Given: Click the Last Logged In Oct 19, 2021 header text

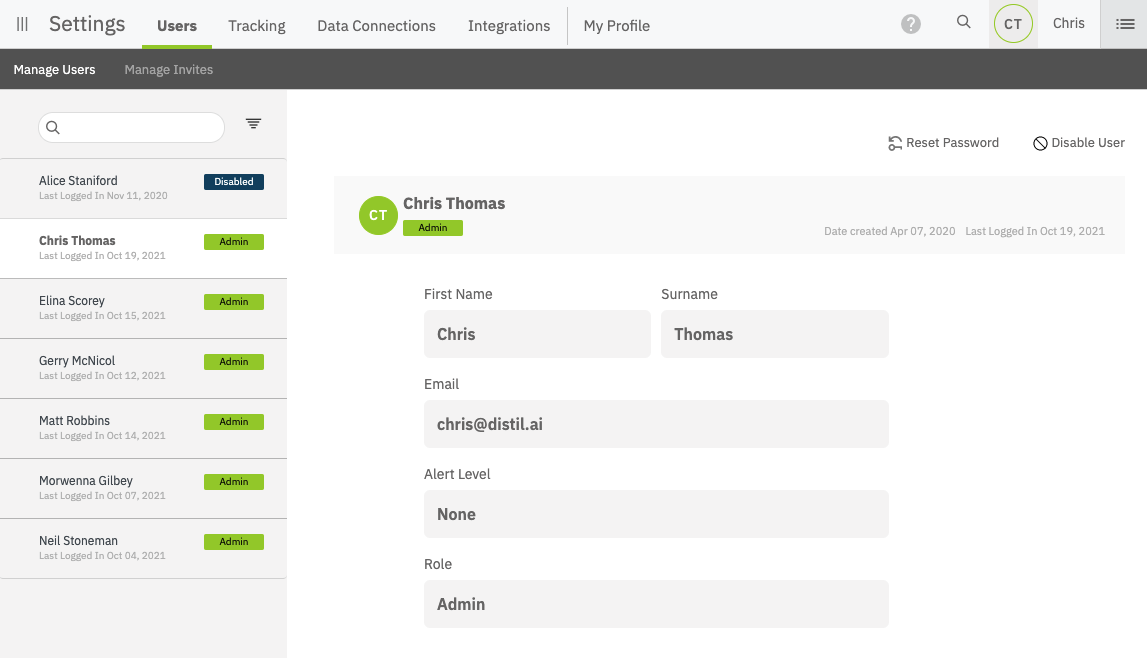Looking at the screenshot, I should click(x=1034, y=231).
